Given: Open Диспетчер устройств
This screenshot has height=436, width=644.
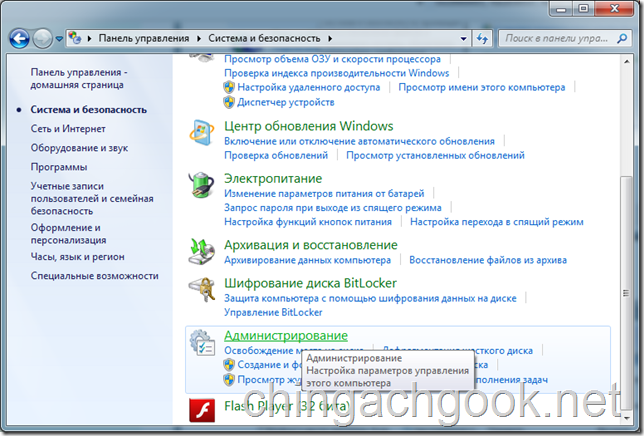Looking at the screenshot, I should 286,102.
